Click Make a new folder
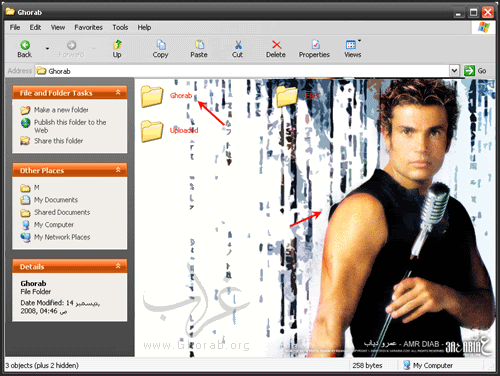 61,110
